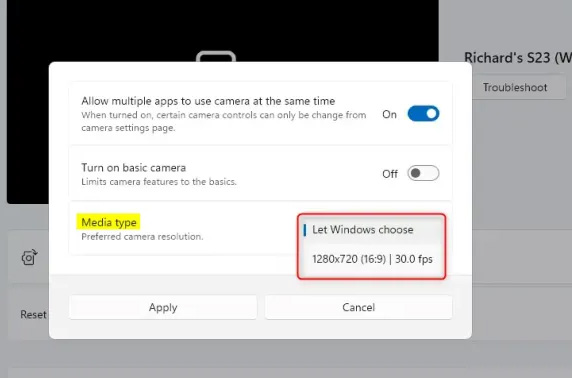Click the camera icon in preview area
Screen dimensions: 572x378
(x=216, y=56)
